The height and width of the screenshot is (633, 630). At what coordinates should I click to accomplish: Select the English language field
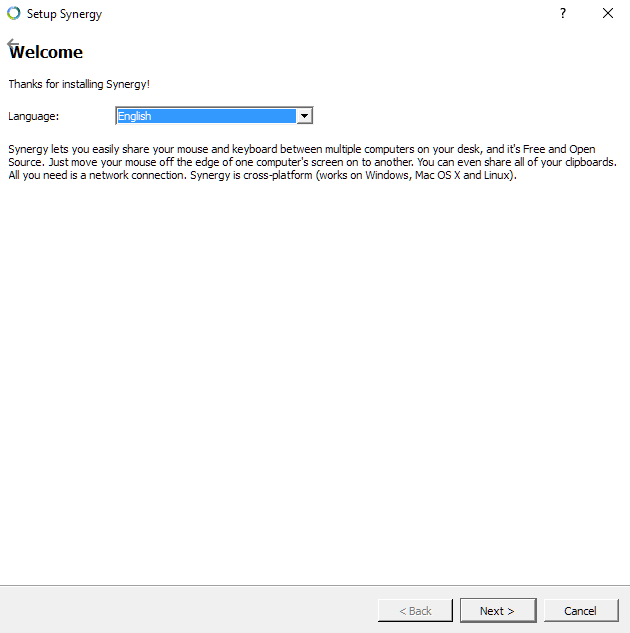pos(214,116)
